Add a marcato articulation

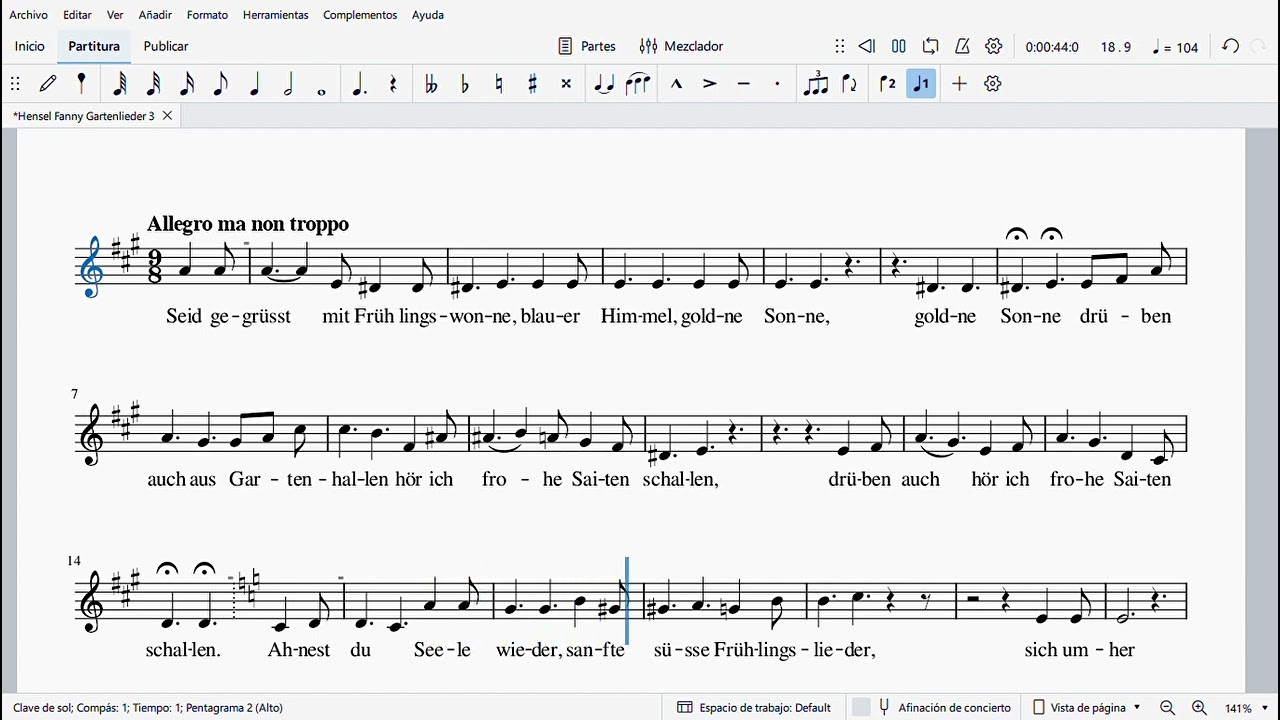click(676, 84)
